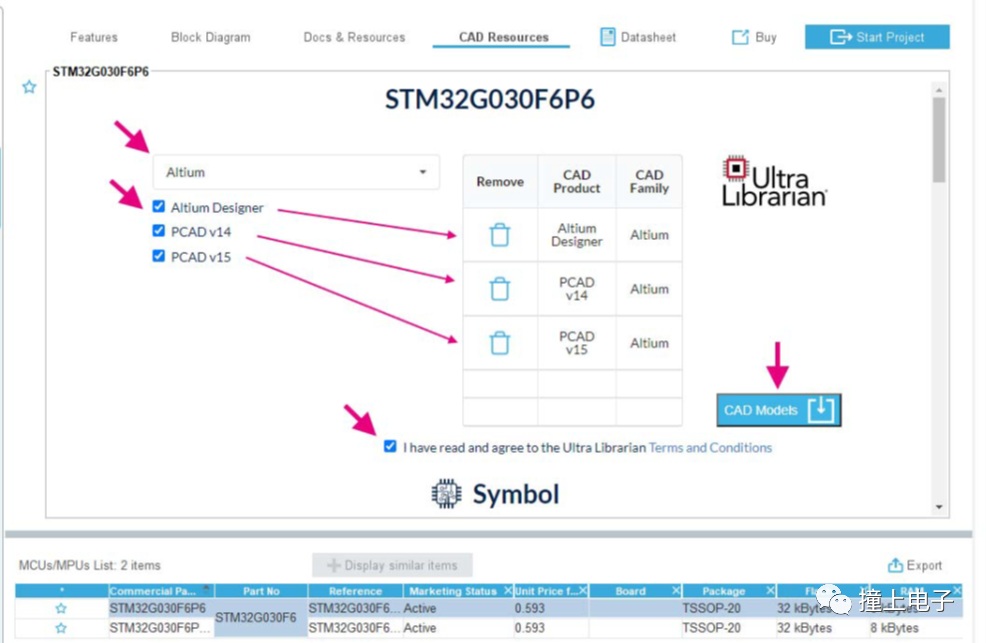
Task: Click the Export icon above MCU list
Action: click(x=895, y=565)
